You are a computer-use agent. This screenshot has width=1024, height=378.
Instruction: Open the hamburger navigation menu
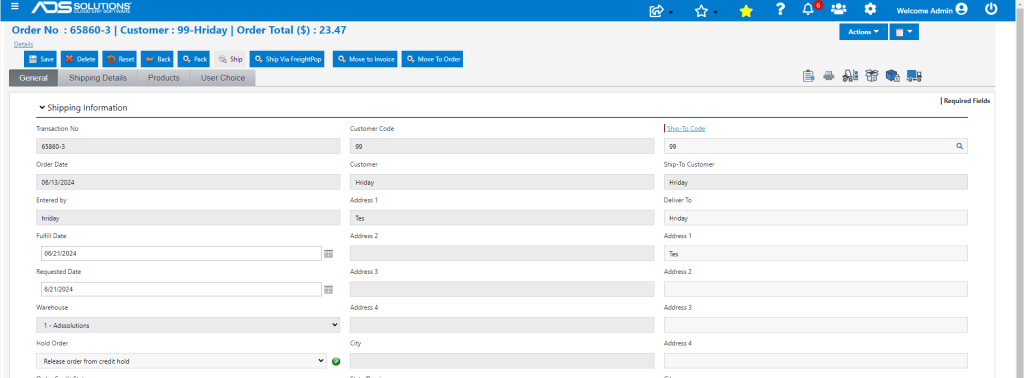click(14, 7)
